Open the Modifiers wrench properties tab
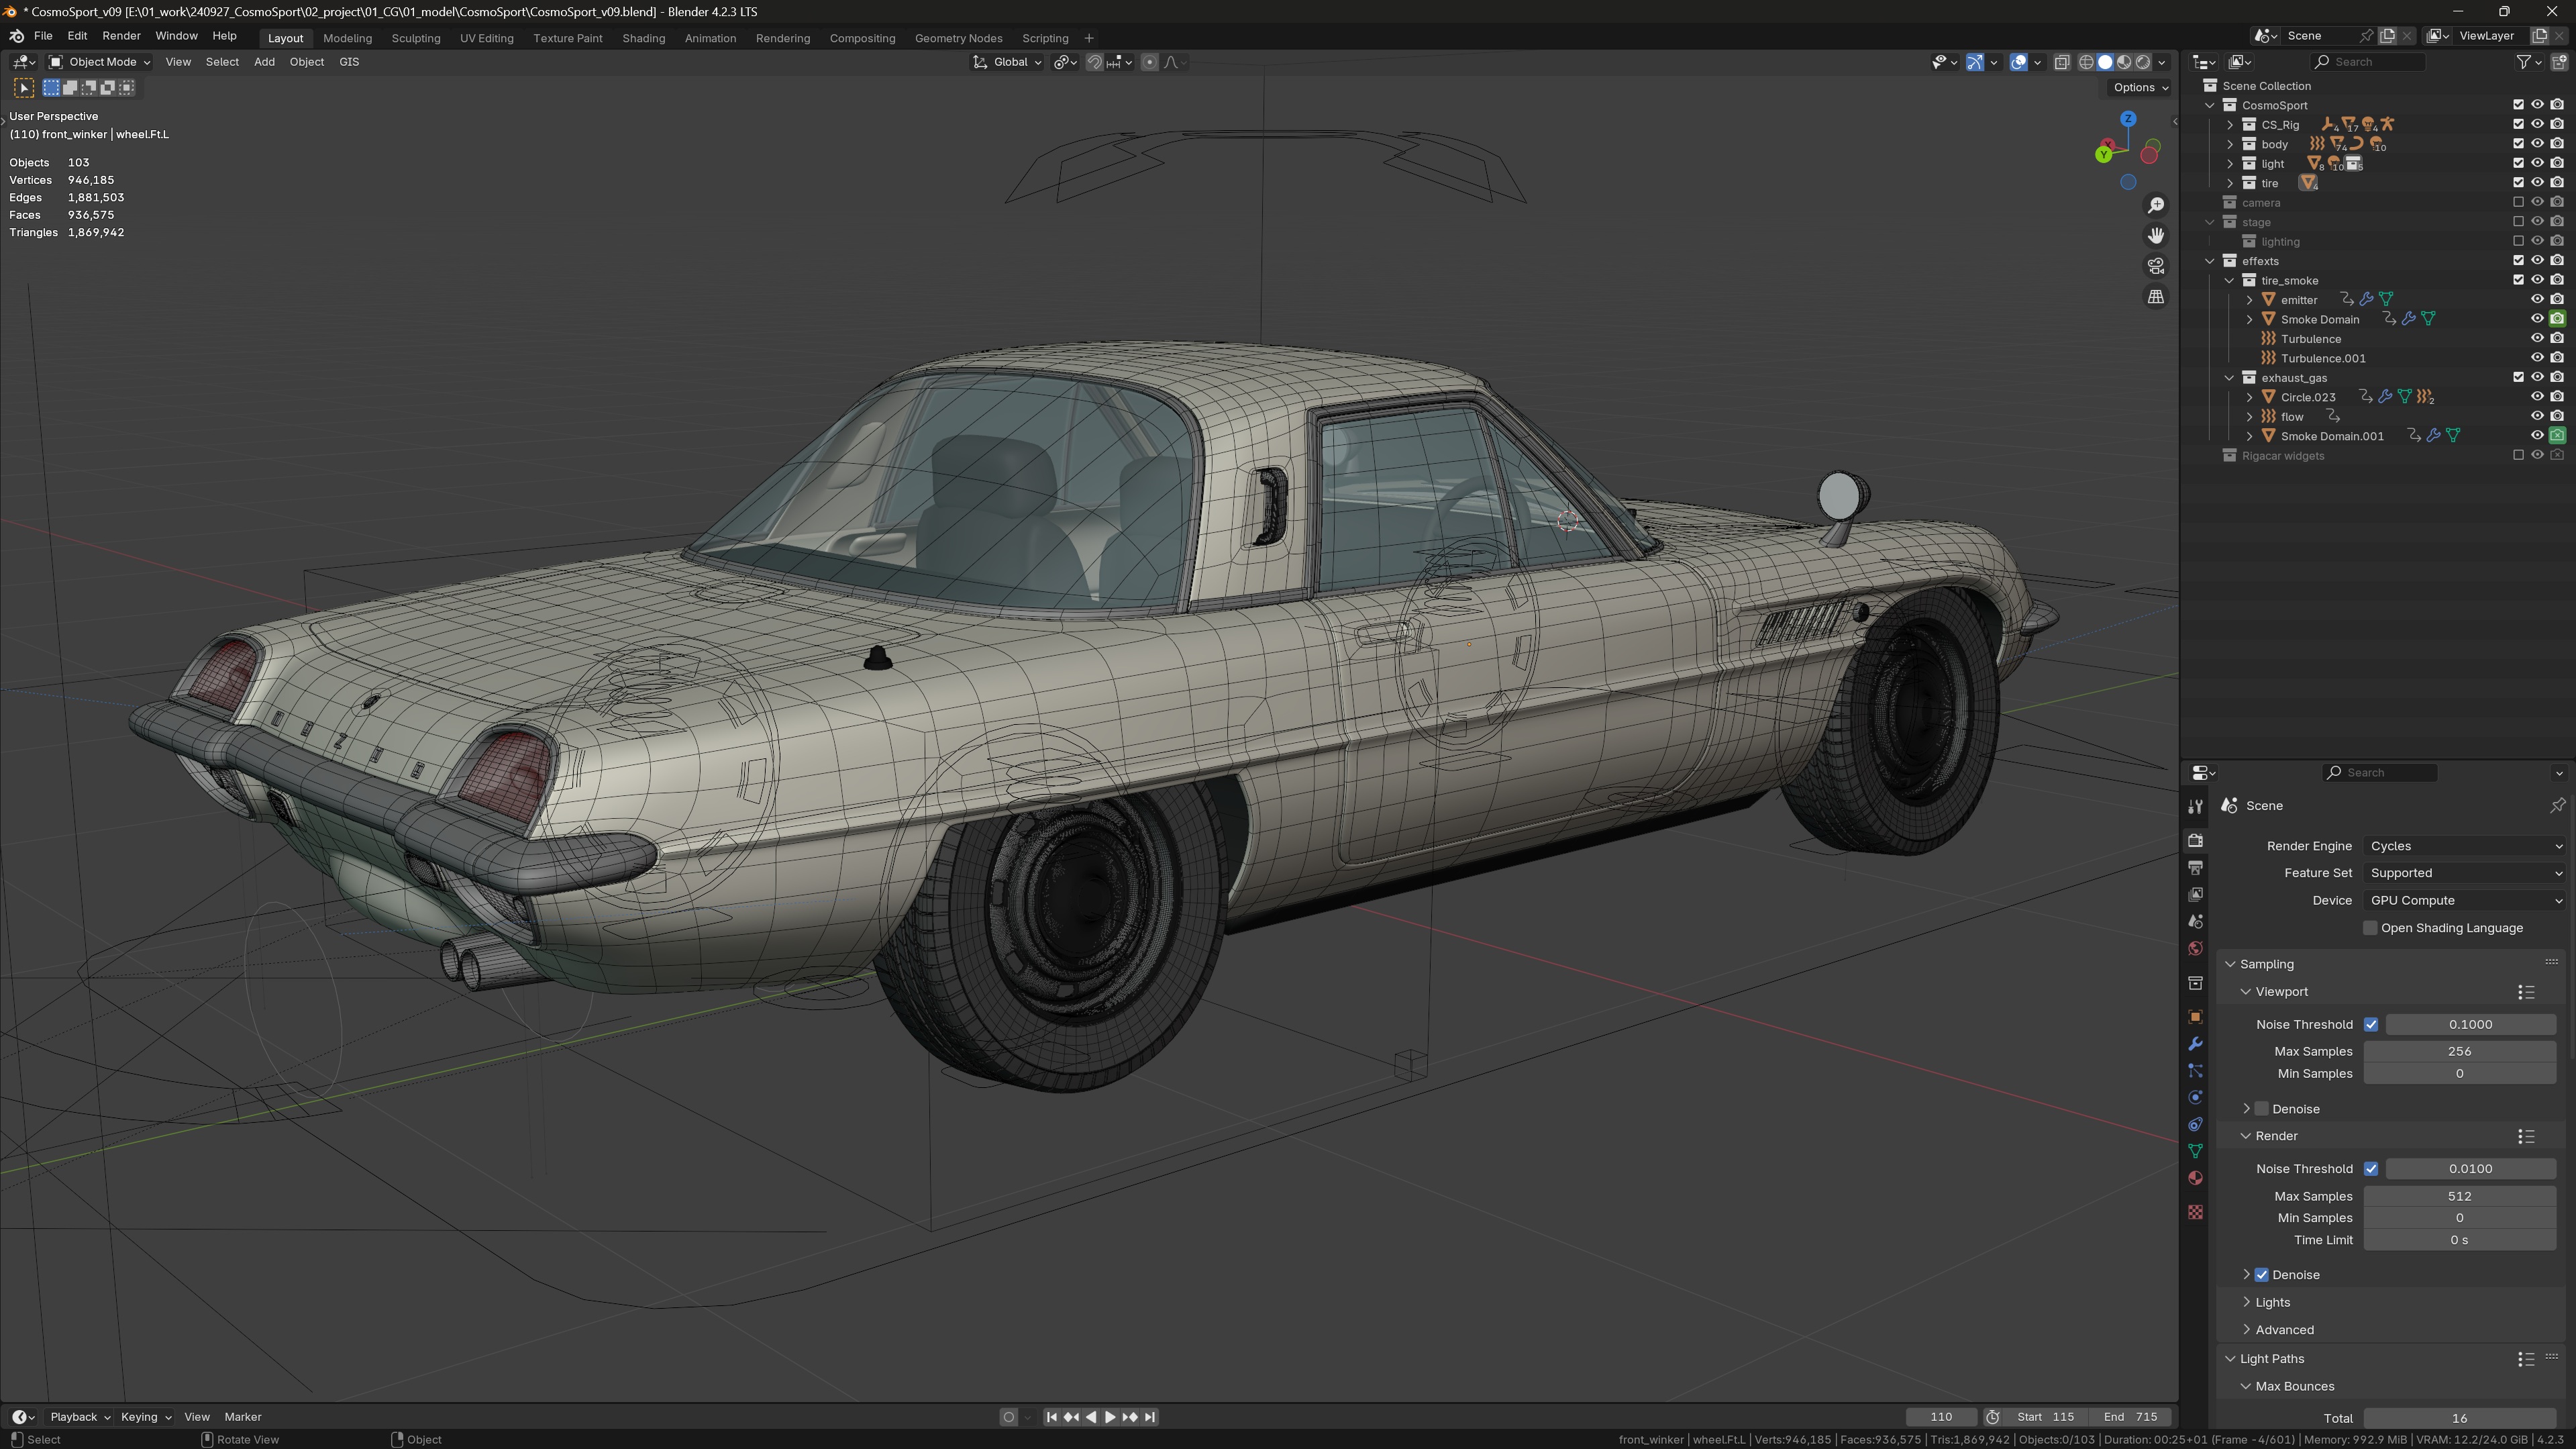2576x1449 pixels. pos(2195,1044)
